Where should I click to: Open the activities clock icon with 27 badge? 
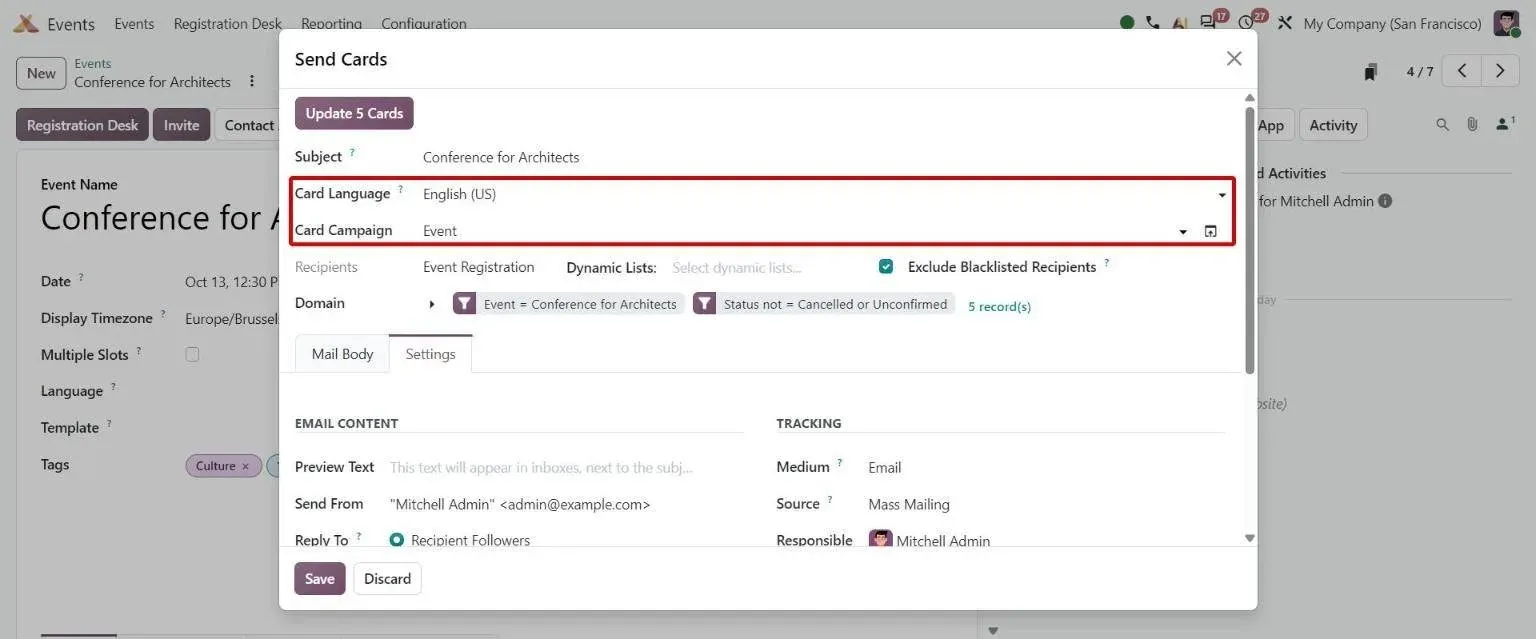coord(1246,23)
